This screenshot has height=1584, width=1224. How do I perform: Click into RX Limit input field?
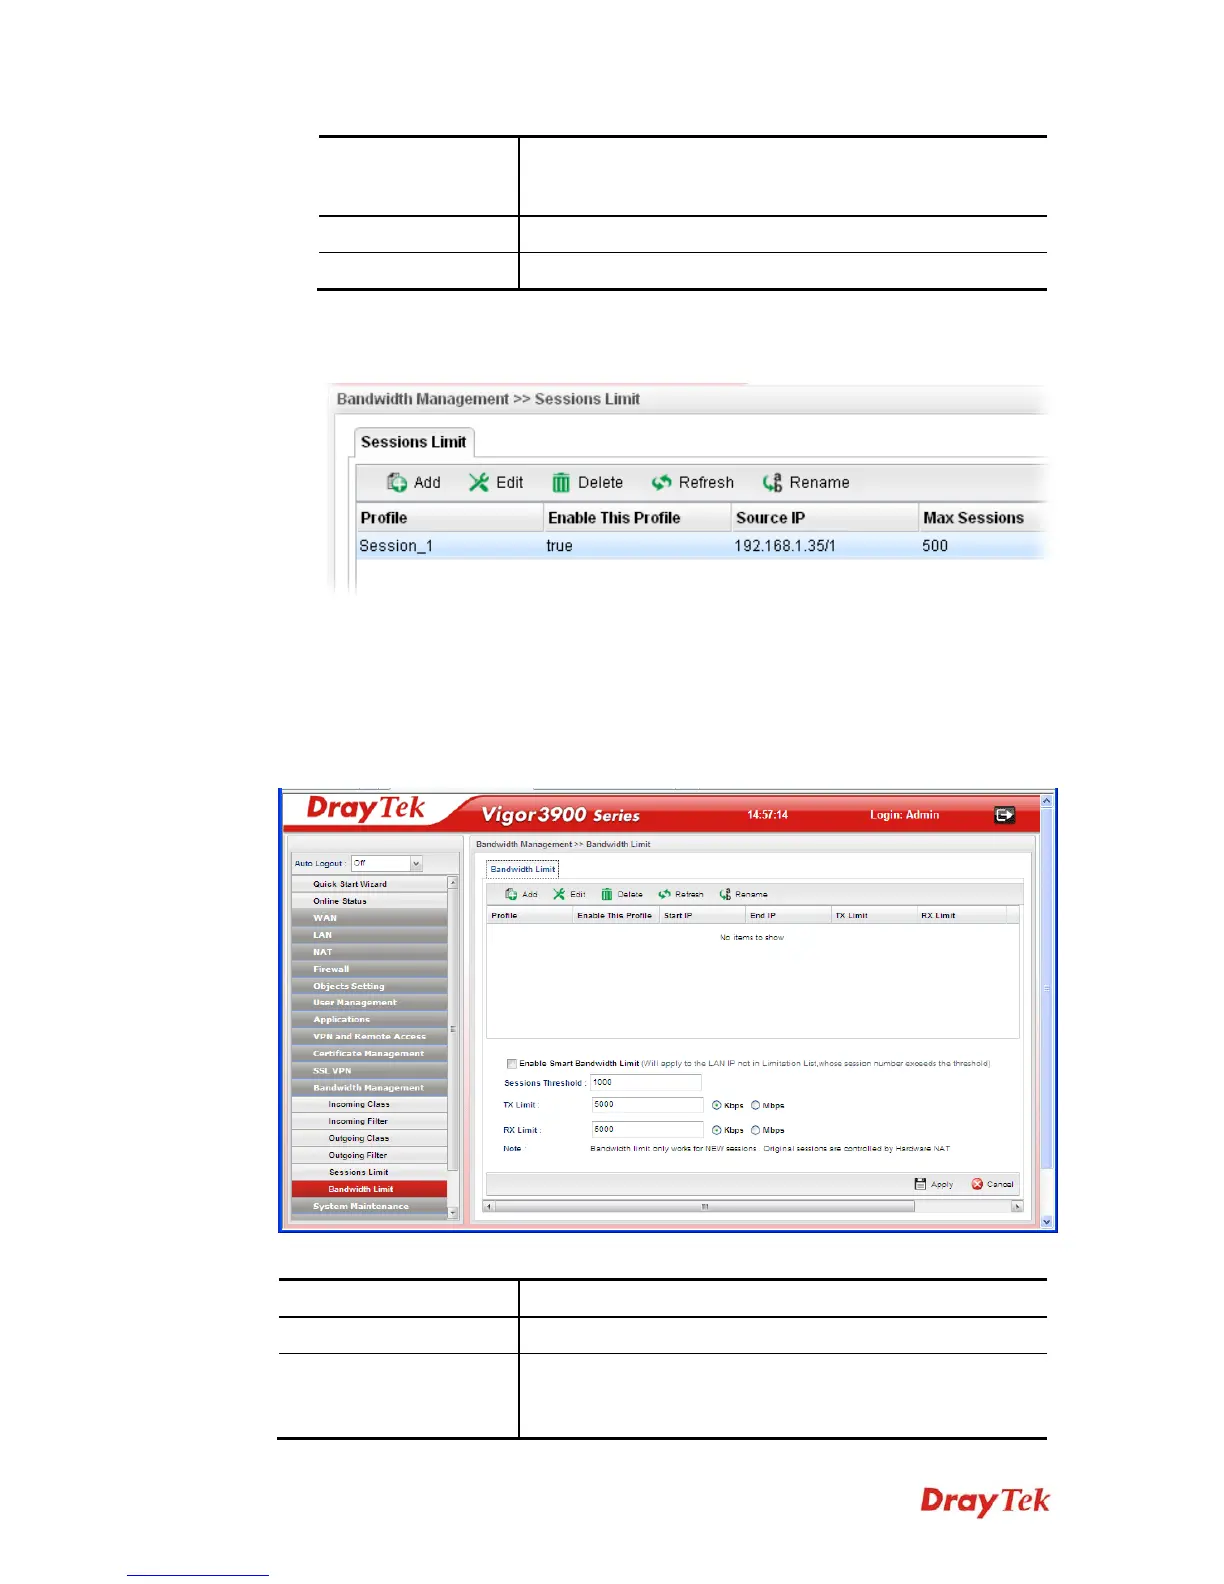click(x=648, y=1130)
